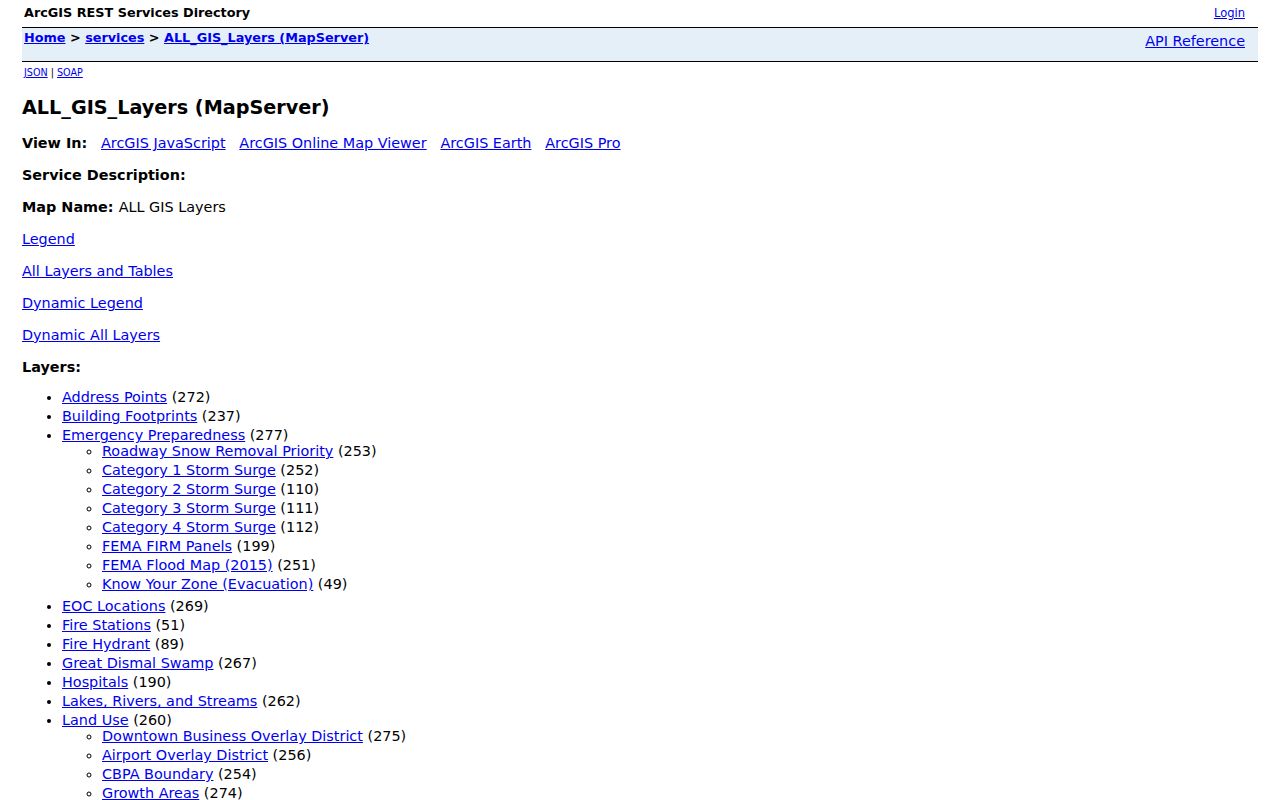
Task: Open the Growth Areas layer
Action: pyautogui.click(x=150, y=793)
